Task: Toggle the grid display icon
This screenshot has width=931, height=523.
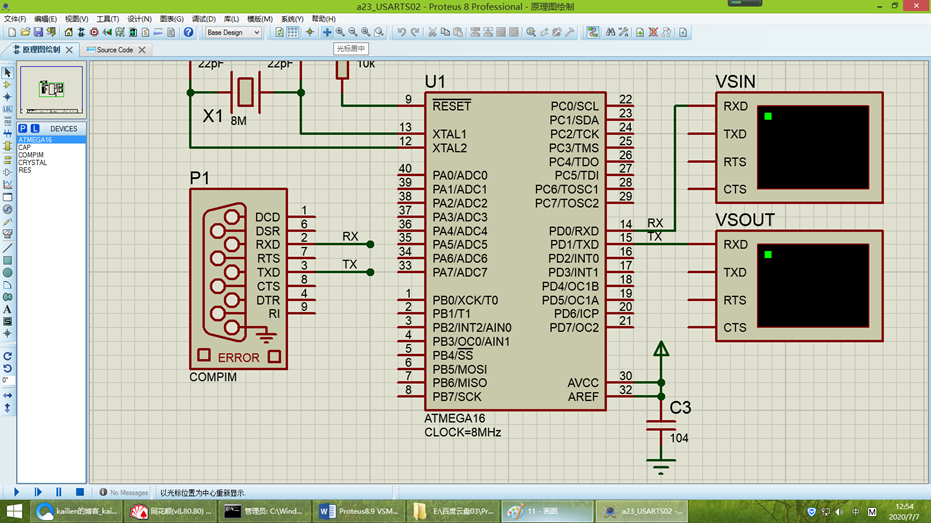Action: (293, 32)
